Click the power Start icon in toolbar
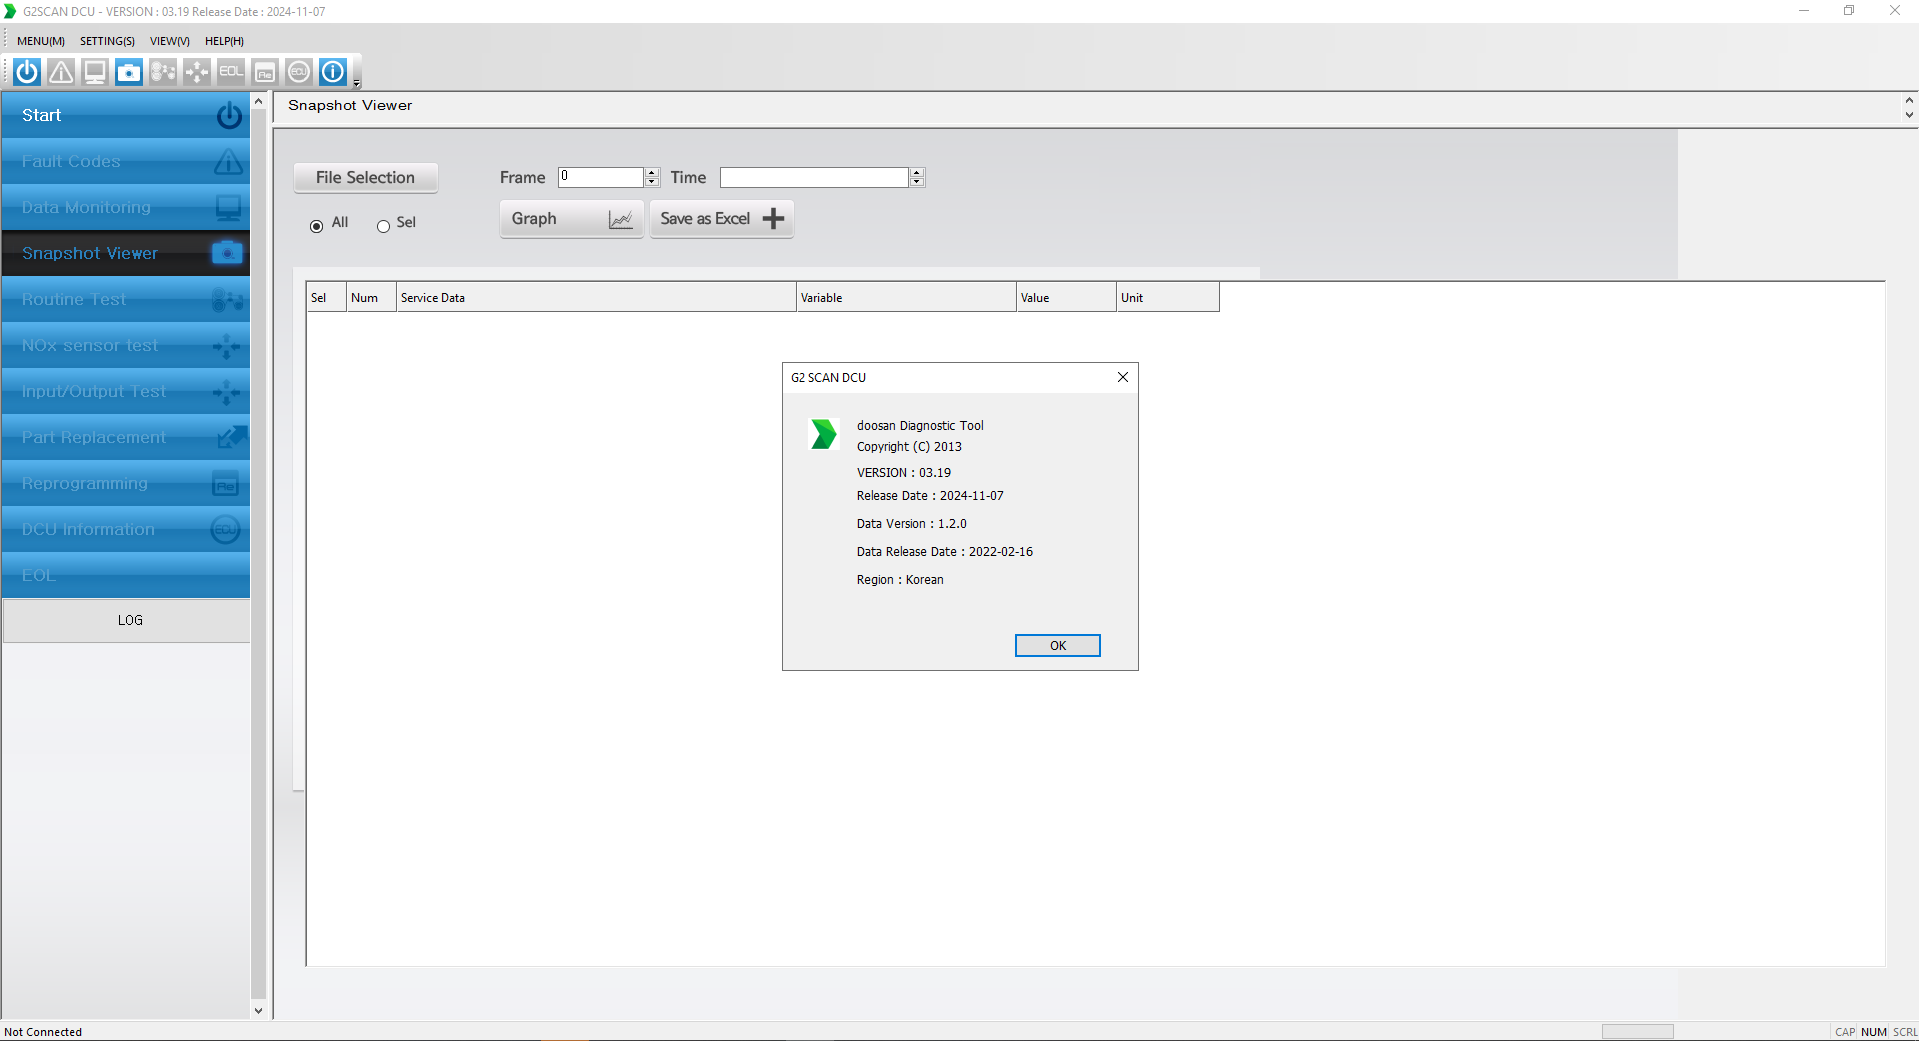 27,72
